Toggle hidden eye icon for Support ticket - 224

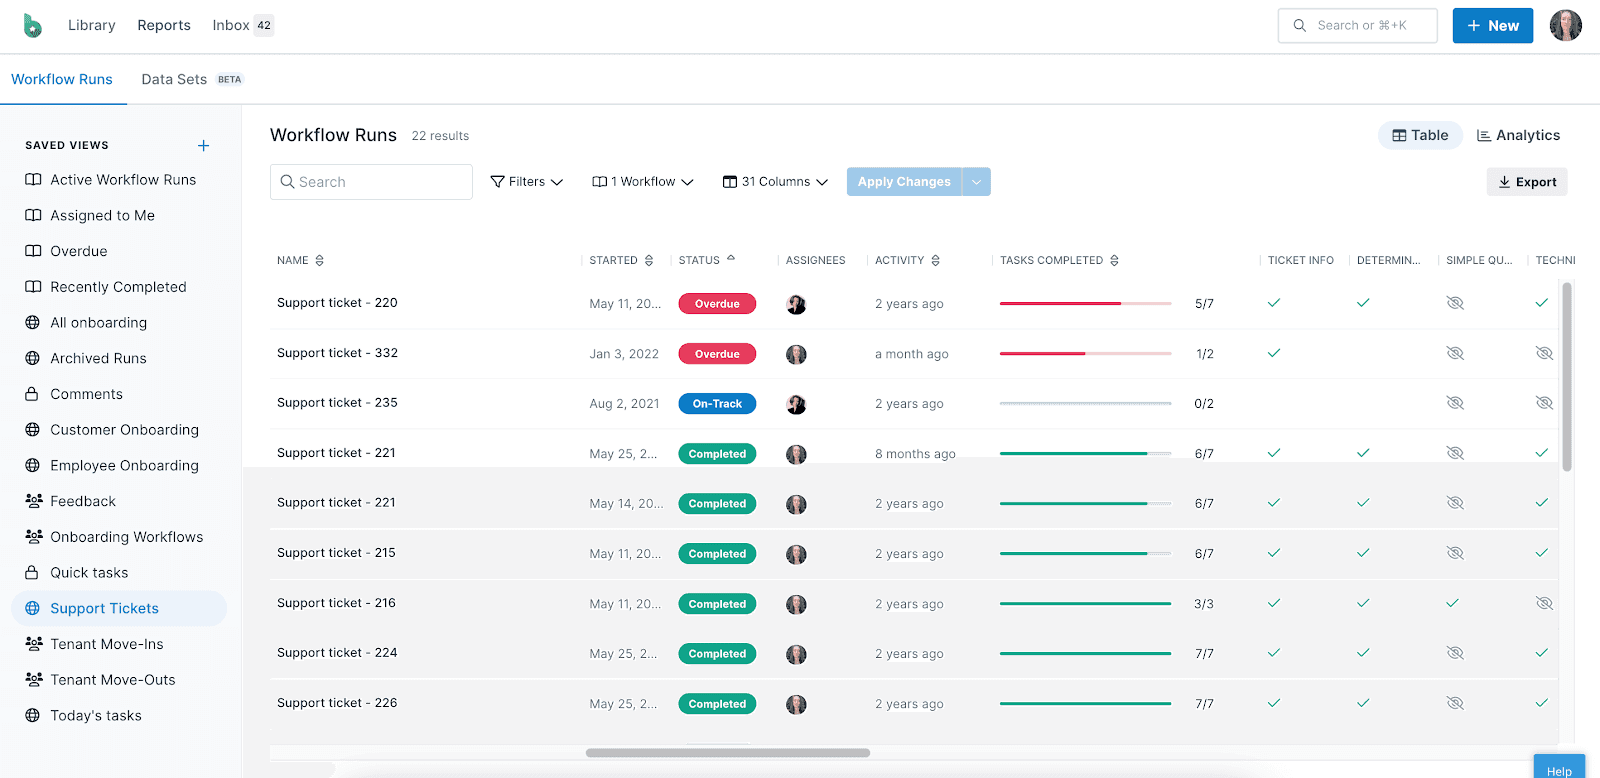click(1455, 653)
